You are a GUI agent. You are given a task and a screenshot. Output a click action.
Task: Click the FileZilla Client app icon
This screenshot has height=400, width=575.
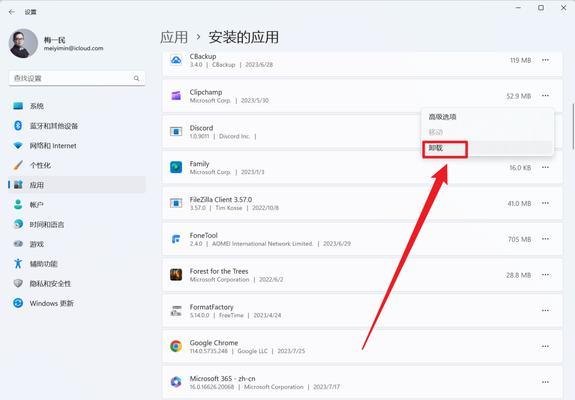click(x=176, y=203)
